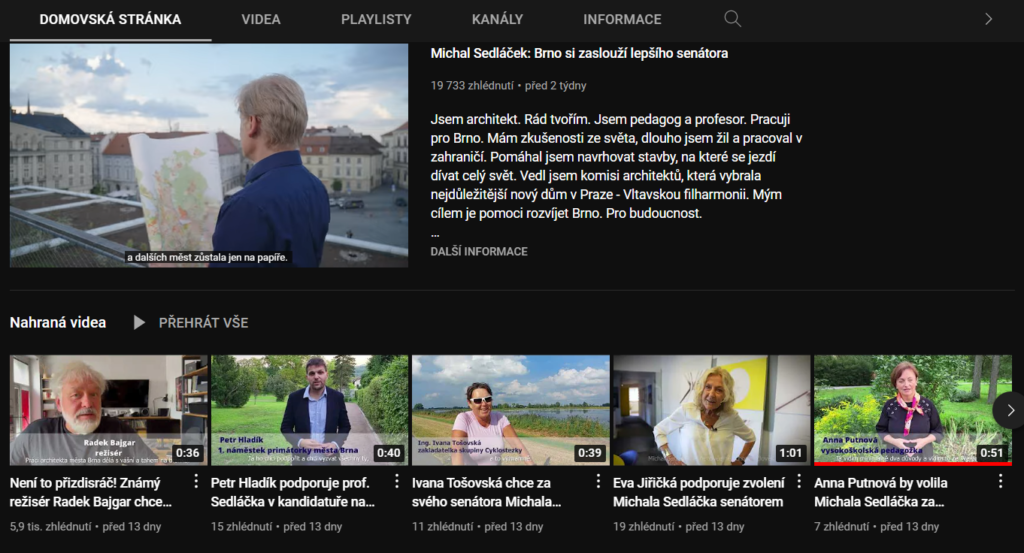Switch to the Kanály tab
Image resolution: width=1024 pixels, height=553 pixels.
click(498, 20)
